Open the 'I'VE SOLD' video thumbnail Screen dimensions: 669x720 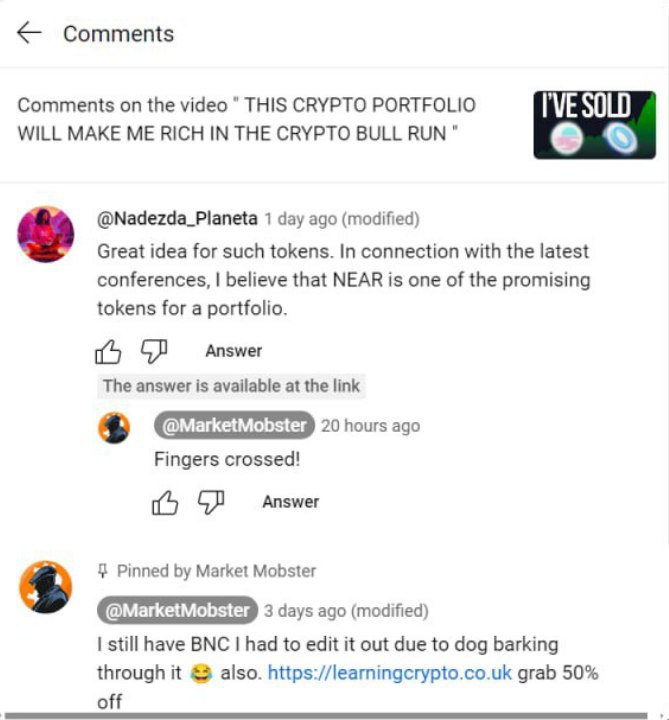(x=595, y=125)
